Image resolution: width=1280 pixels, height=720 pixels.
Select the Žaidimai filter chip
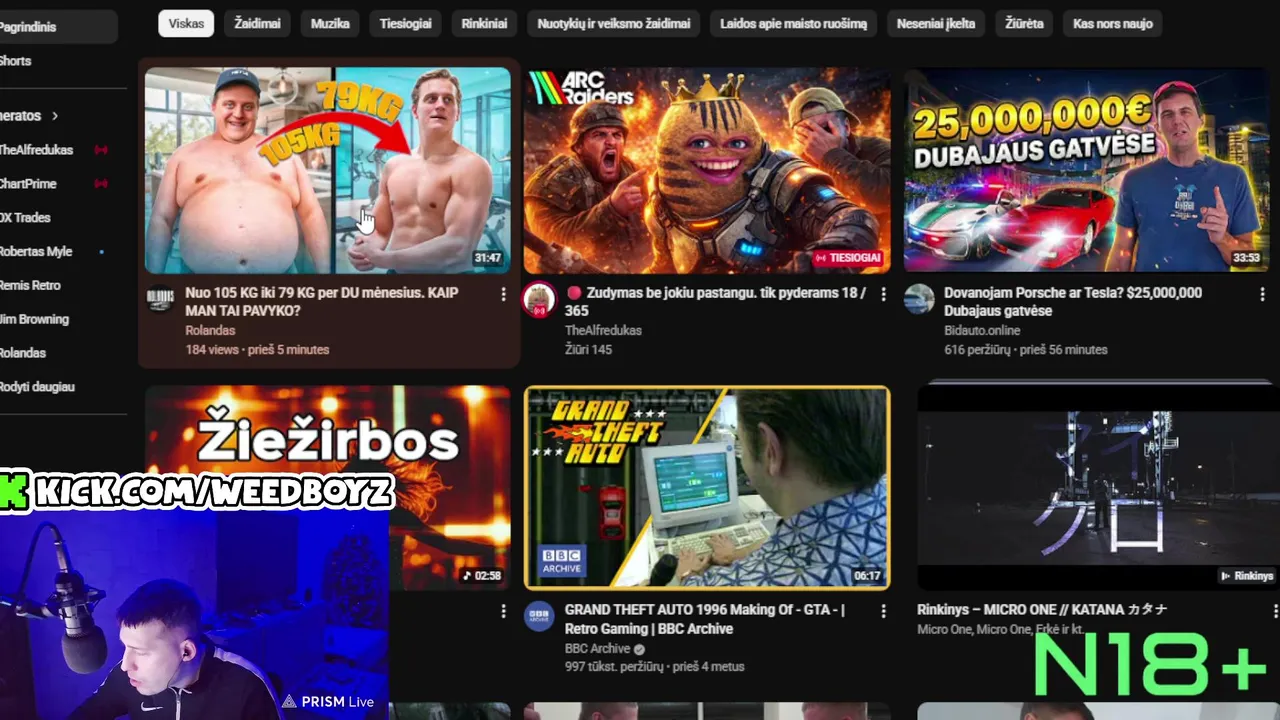pyautogui.click(x=257, y=23)
